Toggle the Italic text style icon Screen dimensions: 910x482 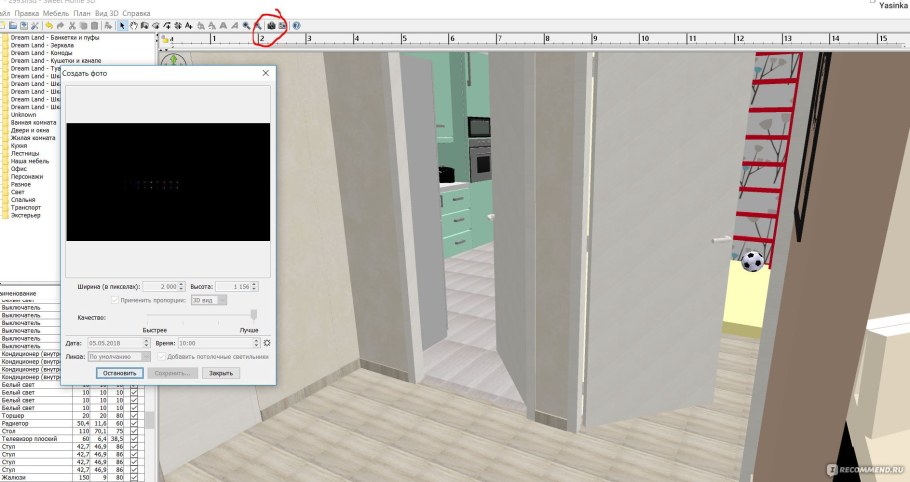[x=234, y=26]
